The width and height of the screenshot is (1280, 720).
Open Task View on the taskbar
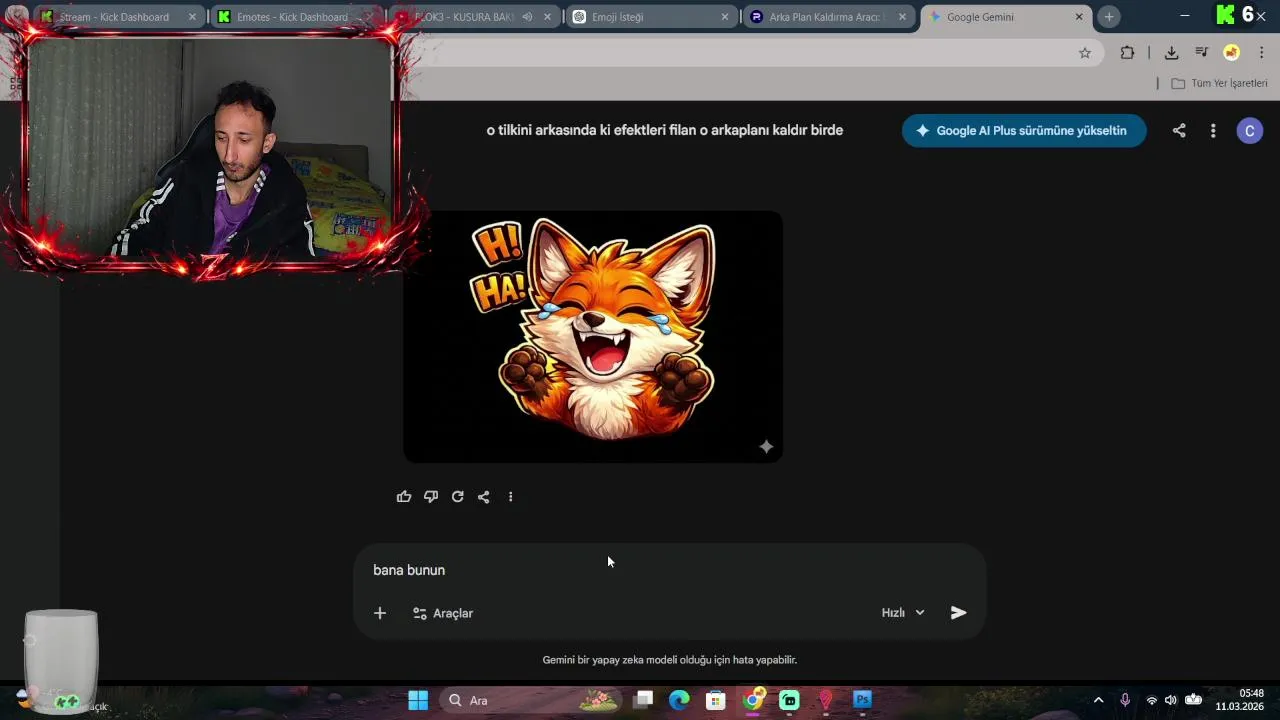(643, 700)
